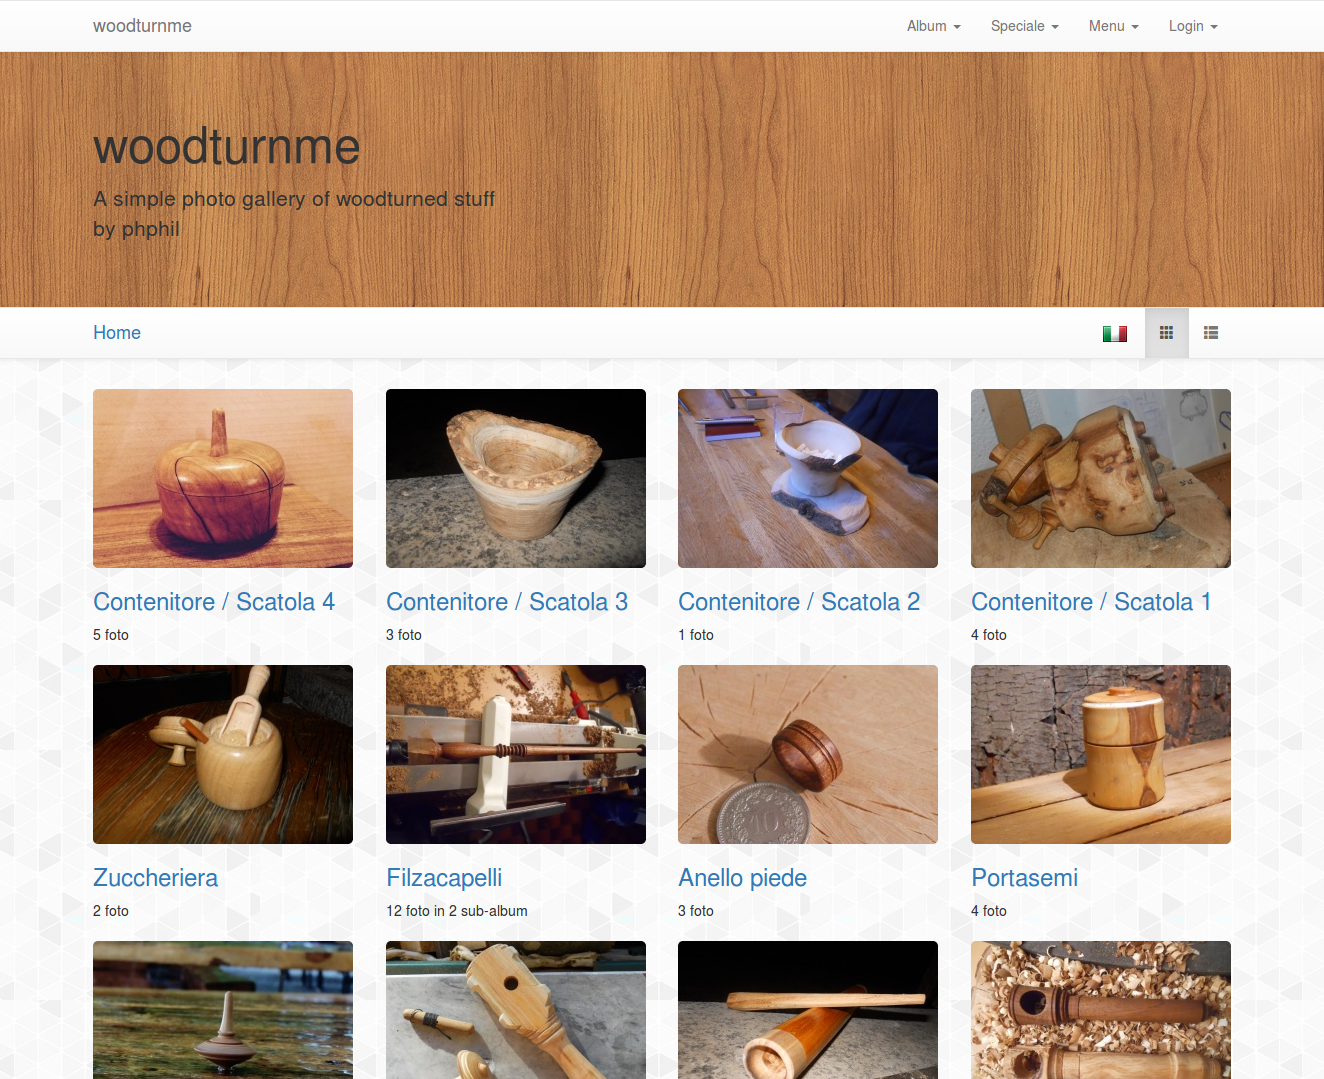Screen dimensions: 1324x1079
Task: Open Contenitore / Scatola 3 album title
Action: 507,602
